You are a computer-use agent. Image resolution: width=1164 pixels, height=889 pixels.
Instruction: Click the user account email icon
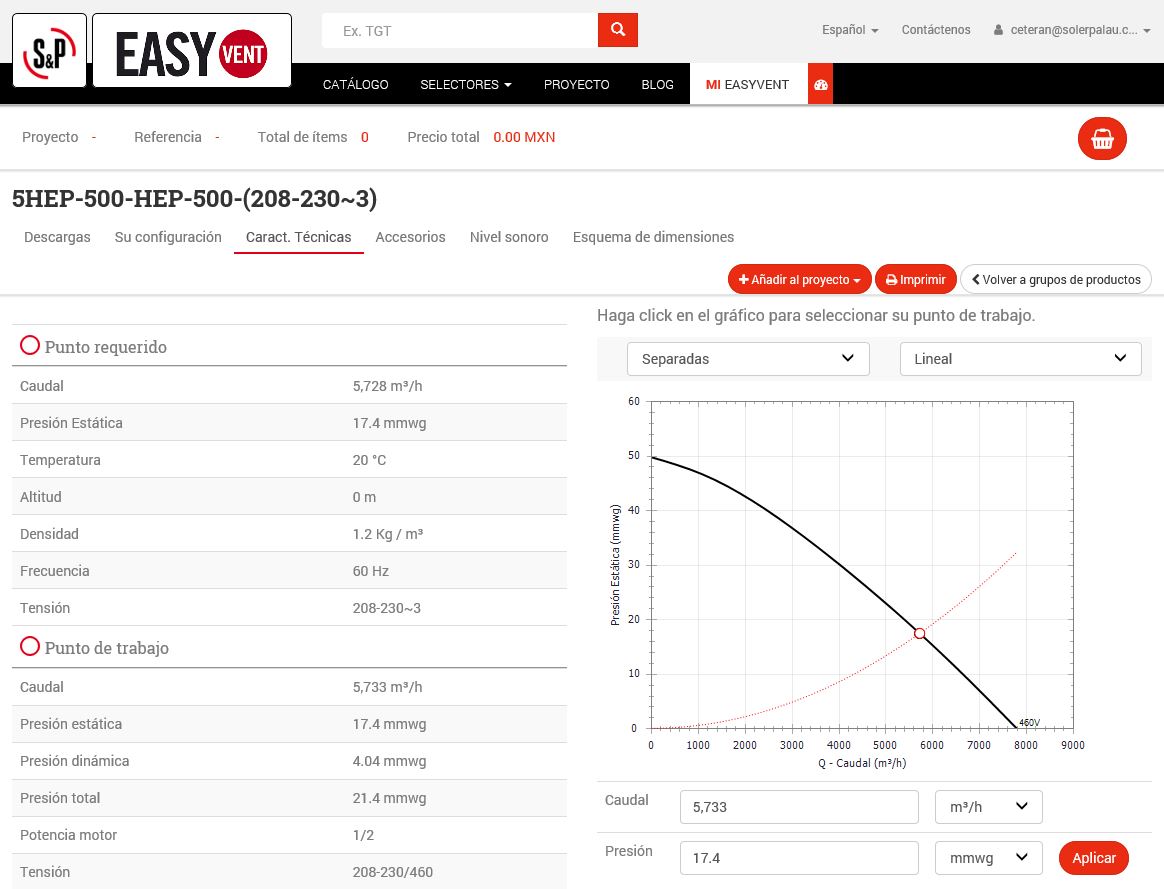coord(998,31)
